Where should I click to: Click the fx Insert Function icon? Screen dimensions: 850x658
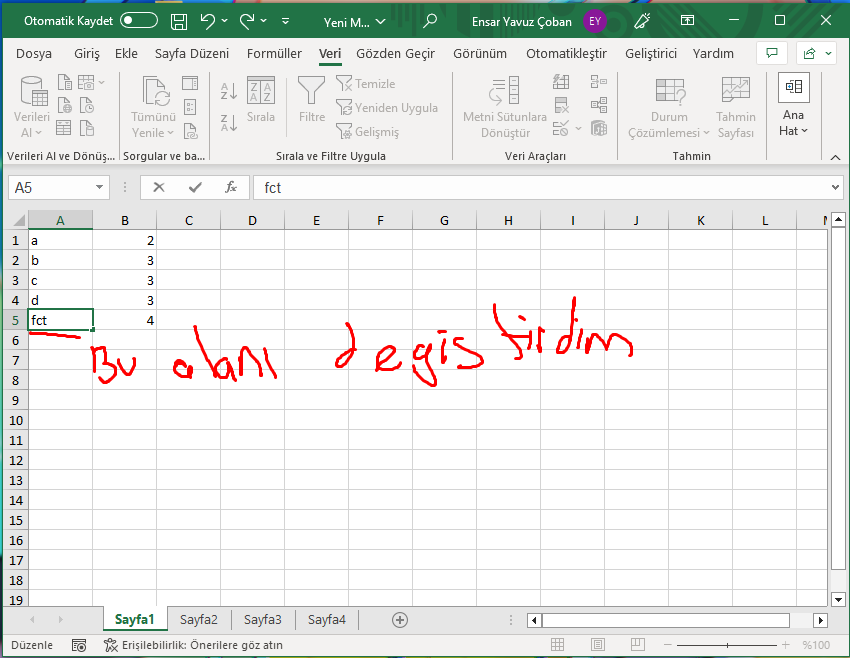[231, 188]
